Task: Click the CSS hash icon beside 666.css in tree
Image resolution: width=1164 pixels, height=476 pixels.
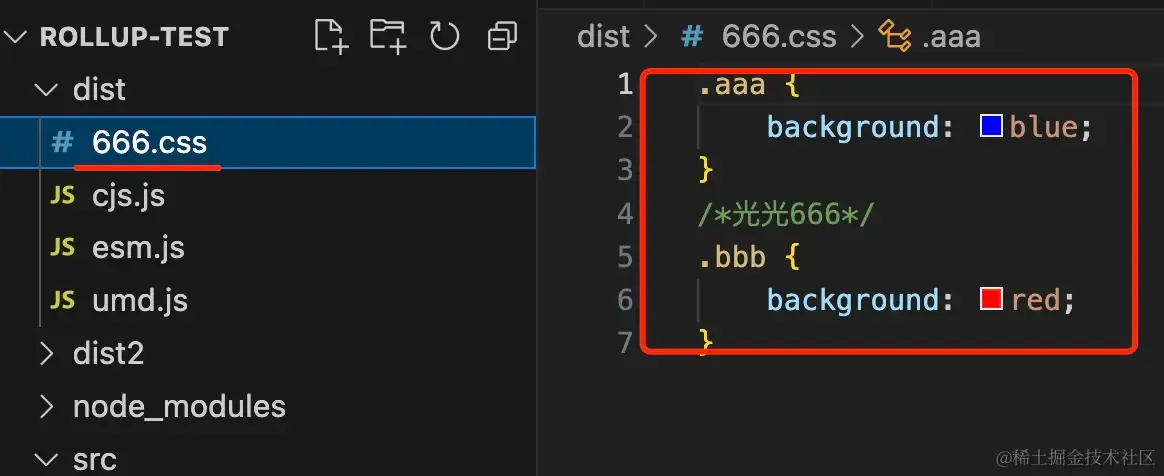Action: [x=62, y=143]
